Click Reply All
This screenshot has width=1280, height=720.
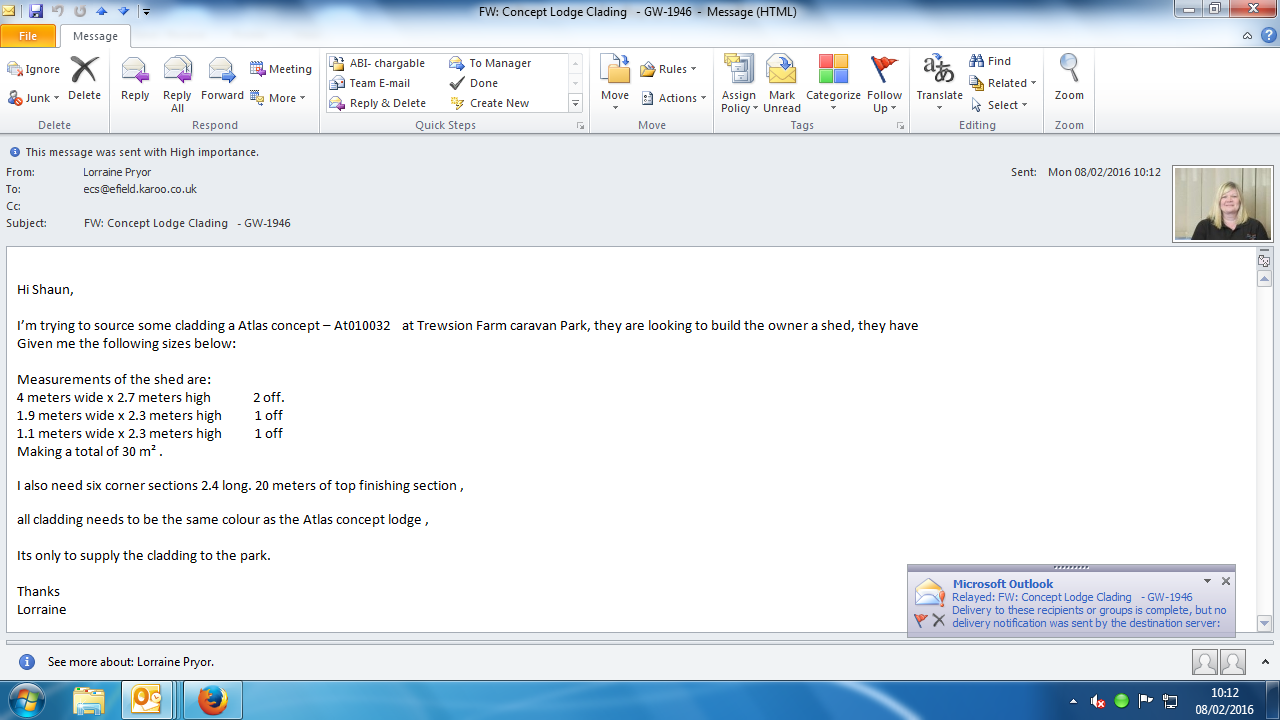pos(177,84)
